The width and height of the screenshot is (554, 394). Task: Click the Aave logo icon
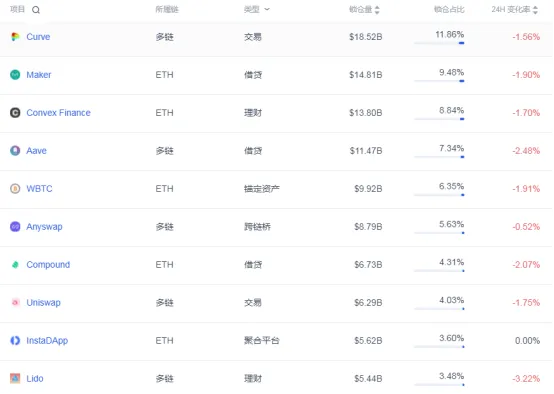click(15, 151)
